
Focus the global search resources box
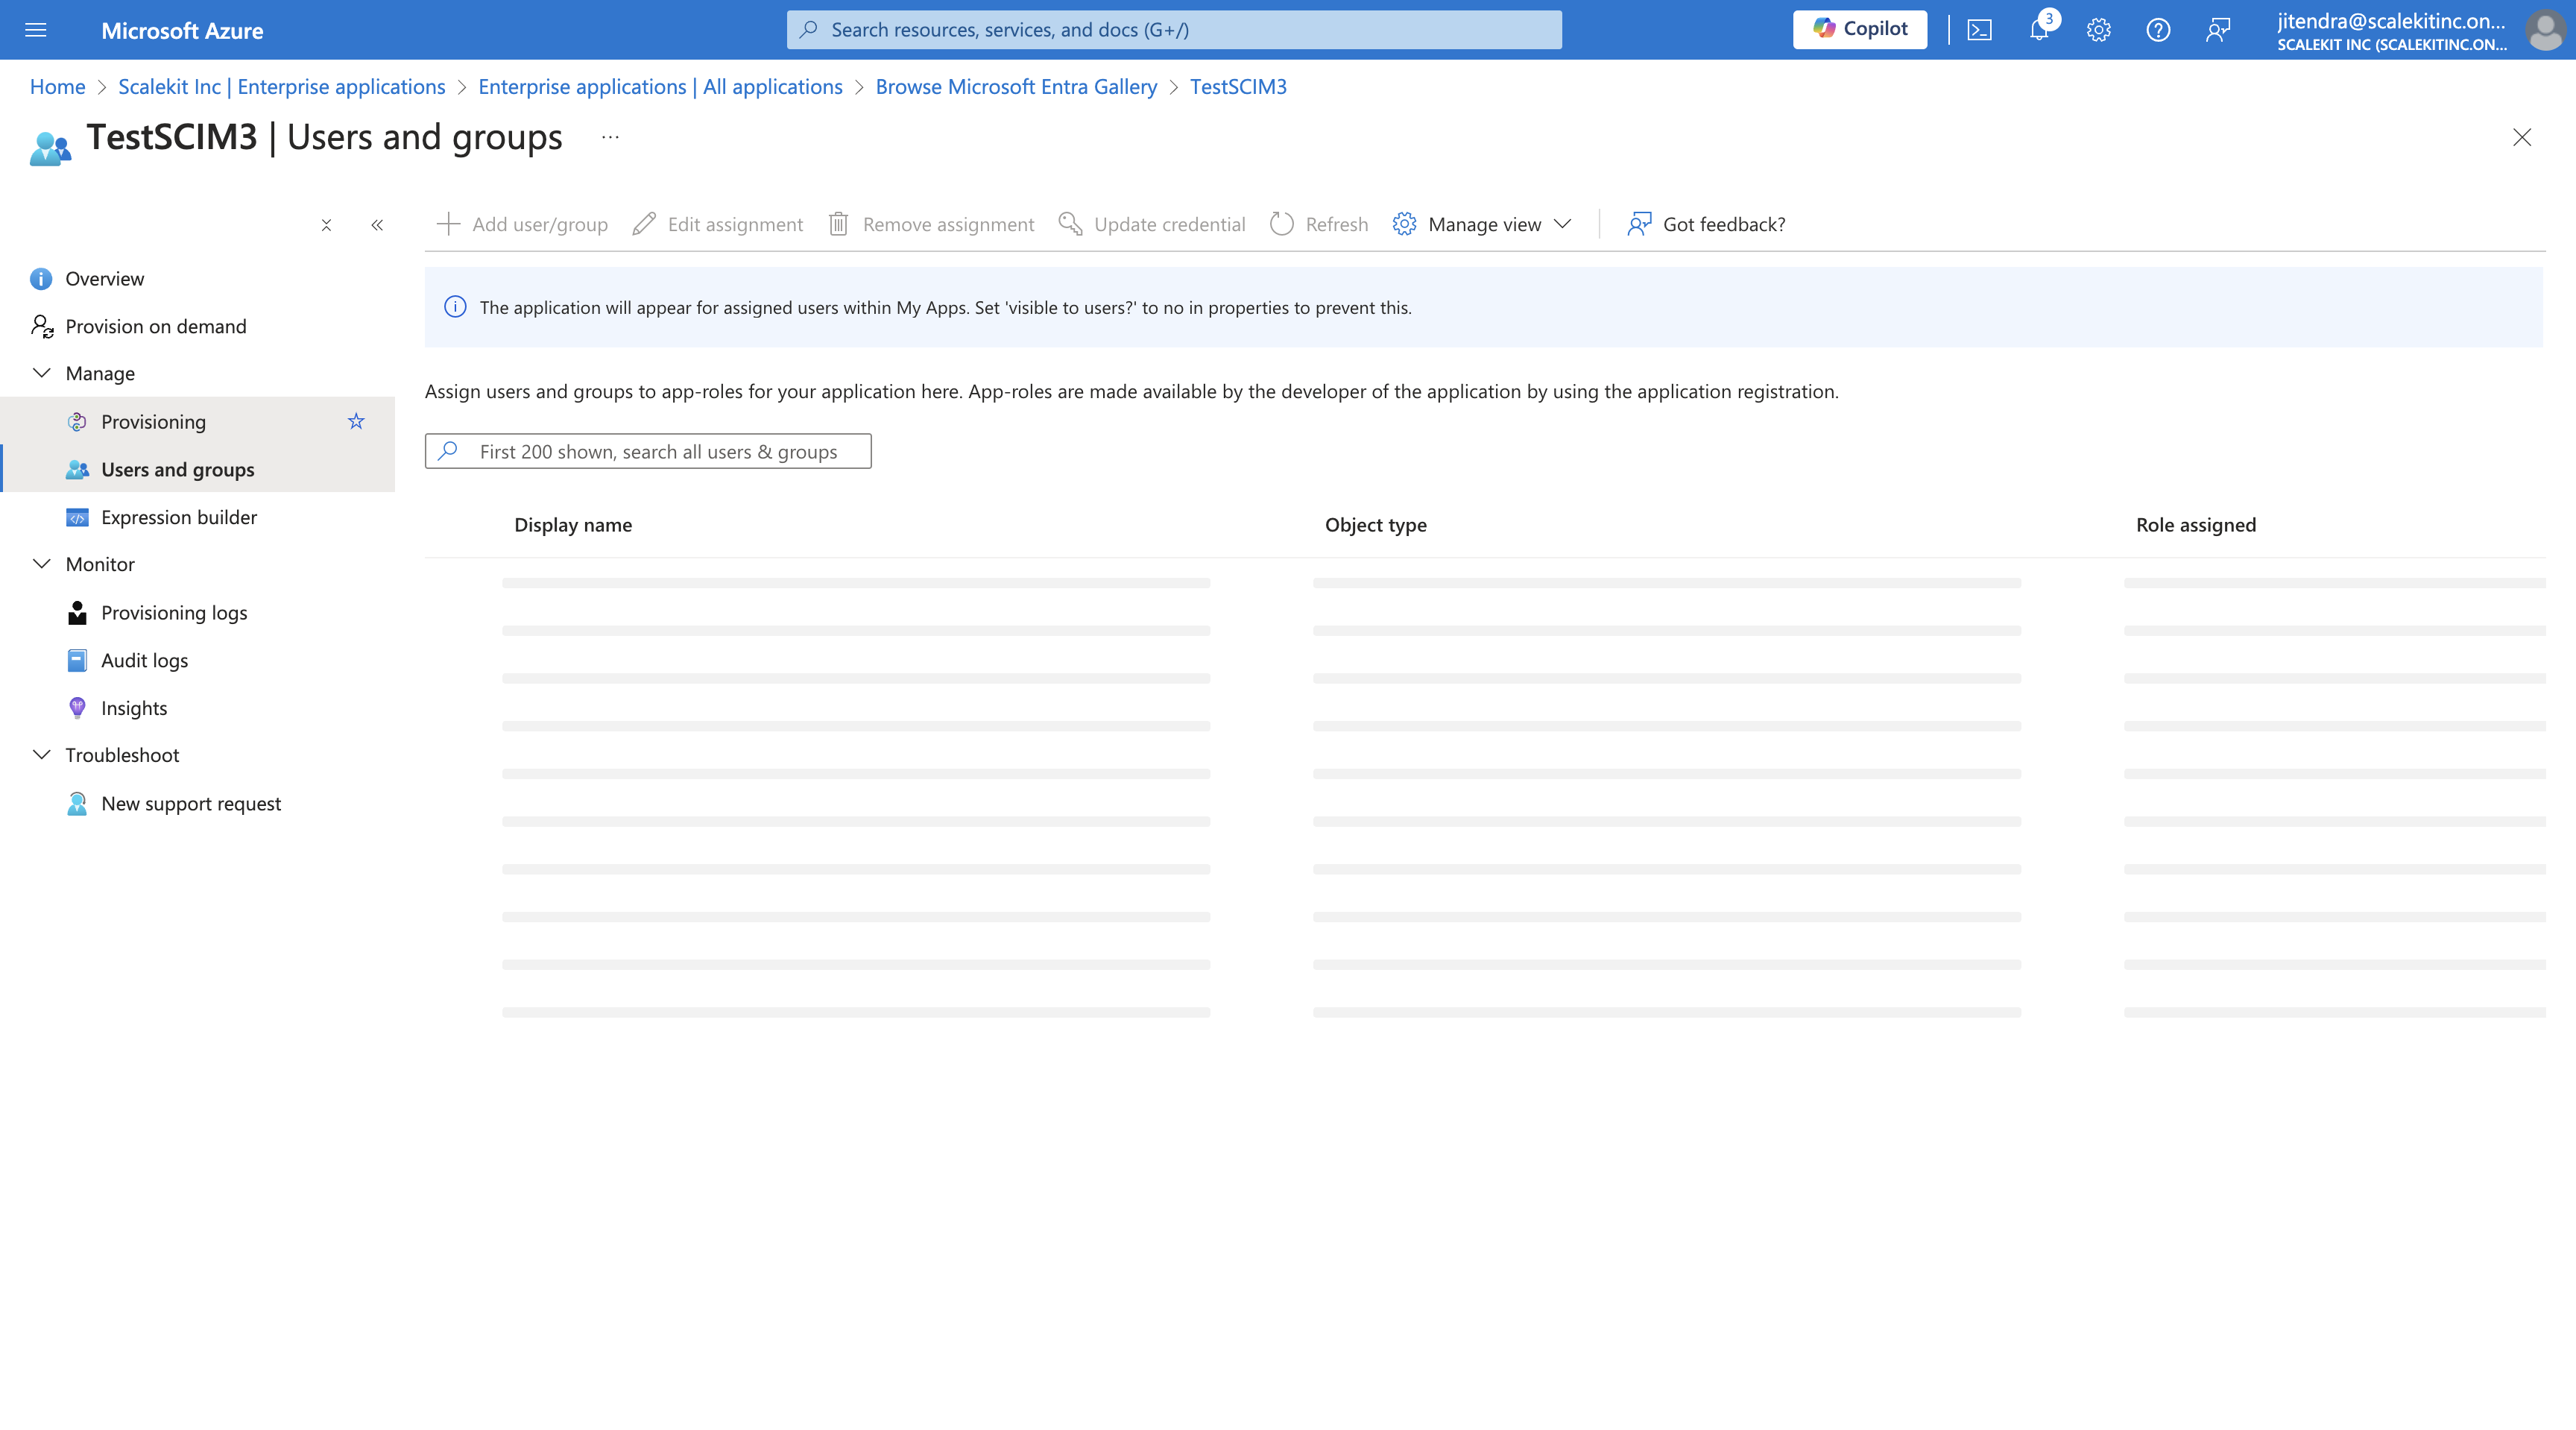pyautogui.click(x=1174, y=30)
